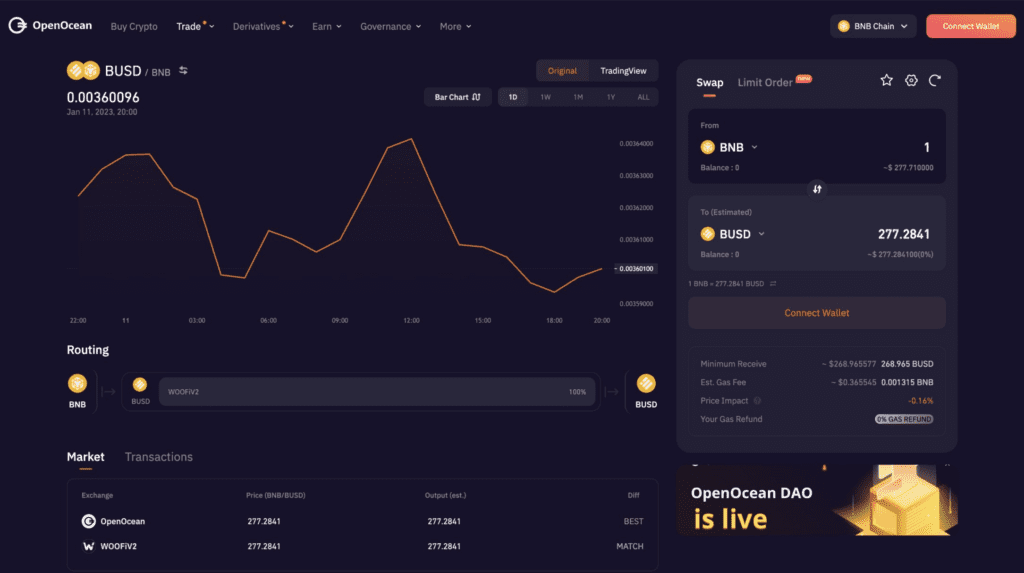The width and height of the screenshot is (1024, 573).
Task: Click the OpenOcean exchange icon in Market table
Action: [x=88, y=521]
